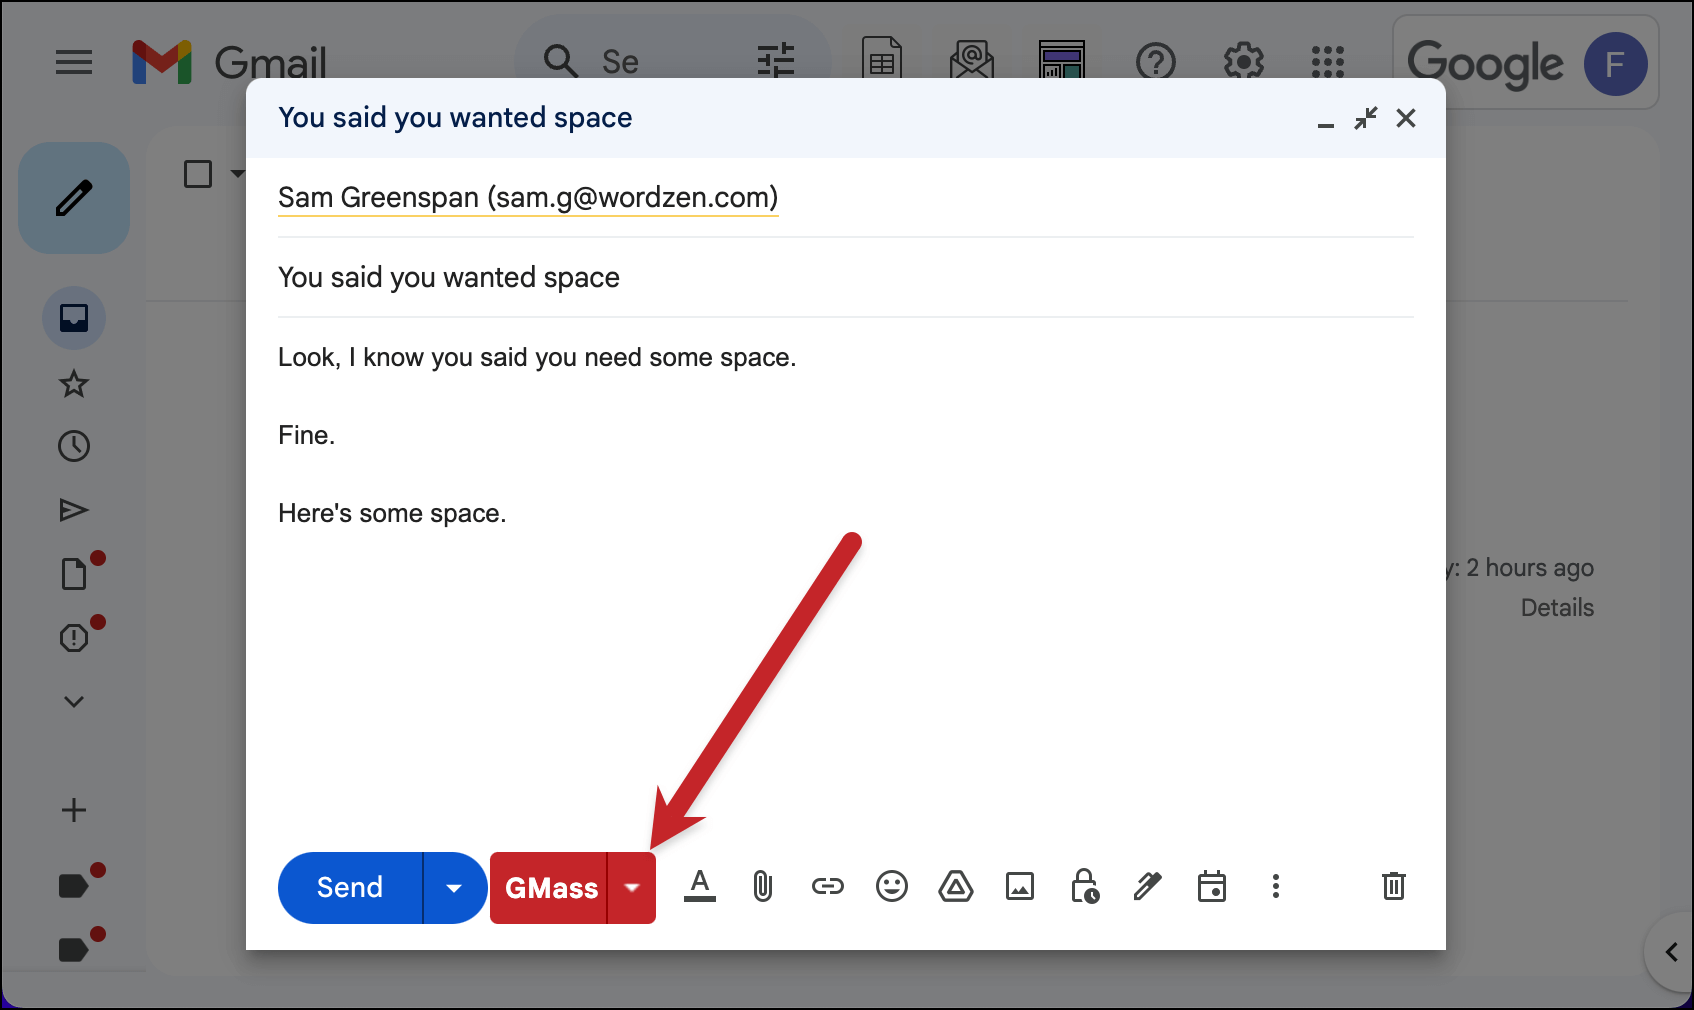The width and height of the screenshot is (1694, 1010).
Task: Click the red GMass button
Action: click(549, 888)
